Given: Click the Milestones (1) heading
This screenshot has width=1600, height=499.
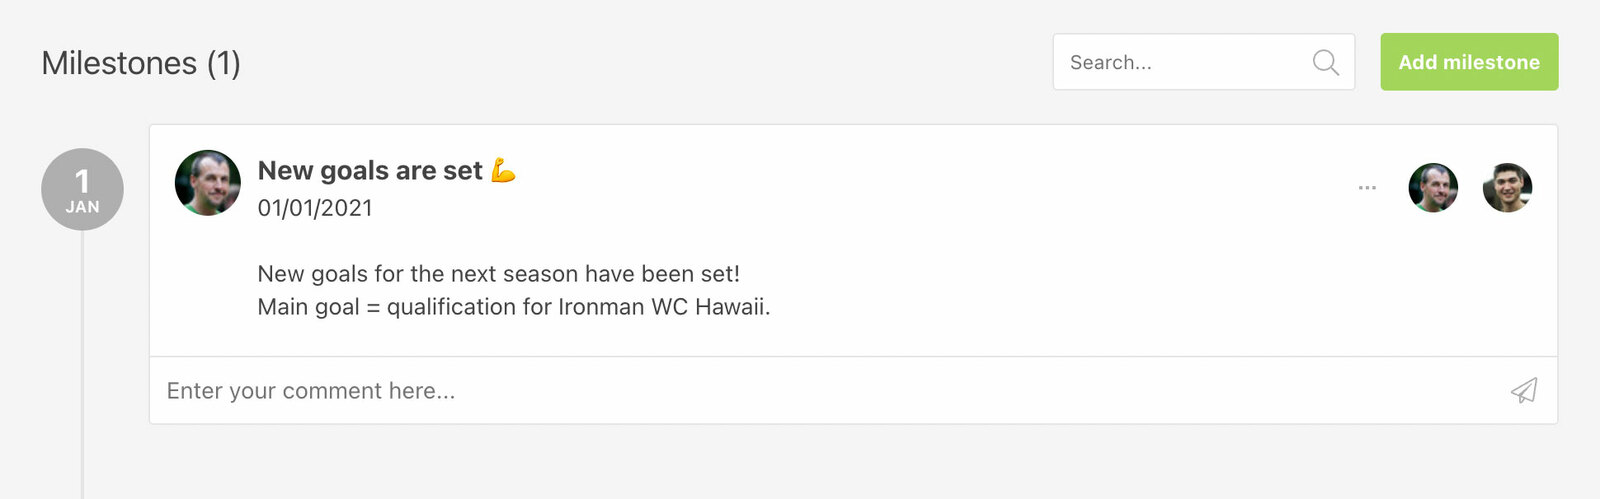Looking at the screenshot, I should pyautogui.click(x=140, y=63).
